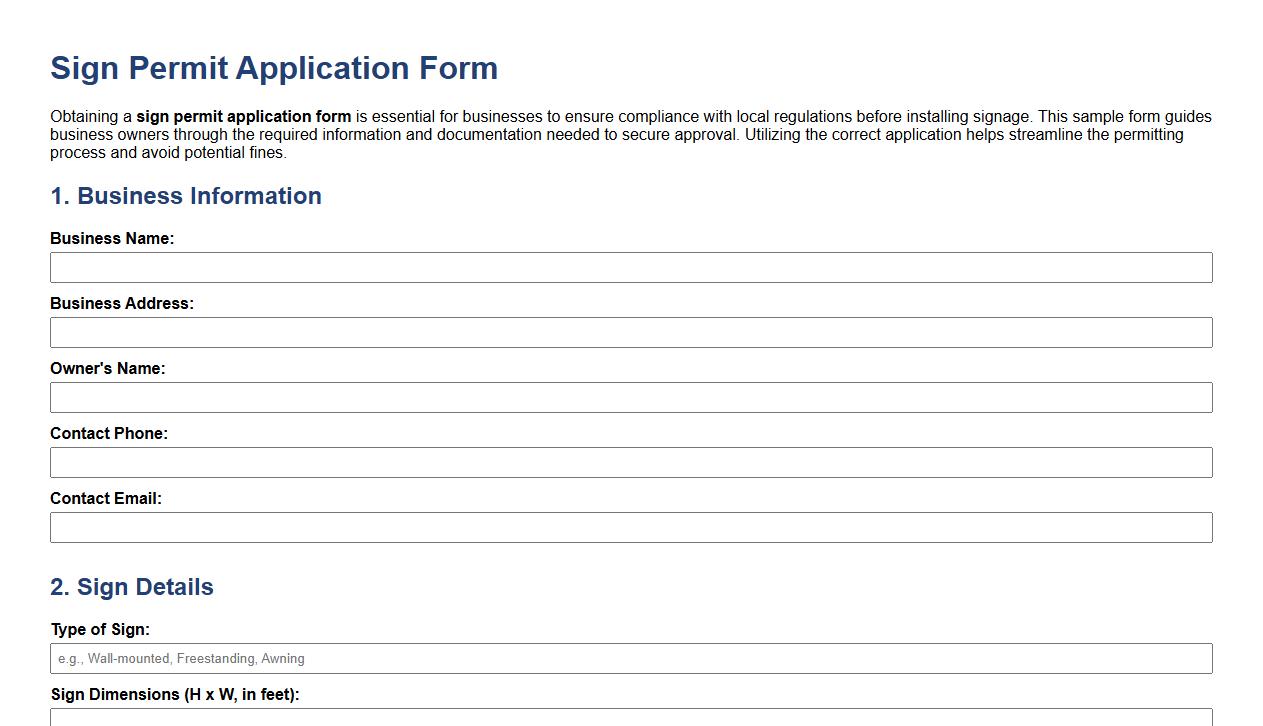
Task: Click the Business Address input field
Action: click(x=630, y=332)
